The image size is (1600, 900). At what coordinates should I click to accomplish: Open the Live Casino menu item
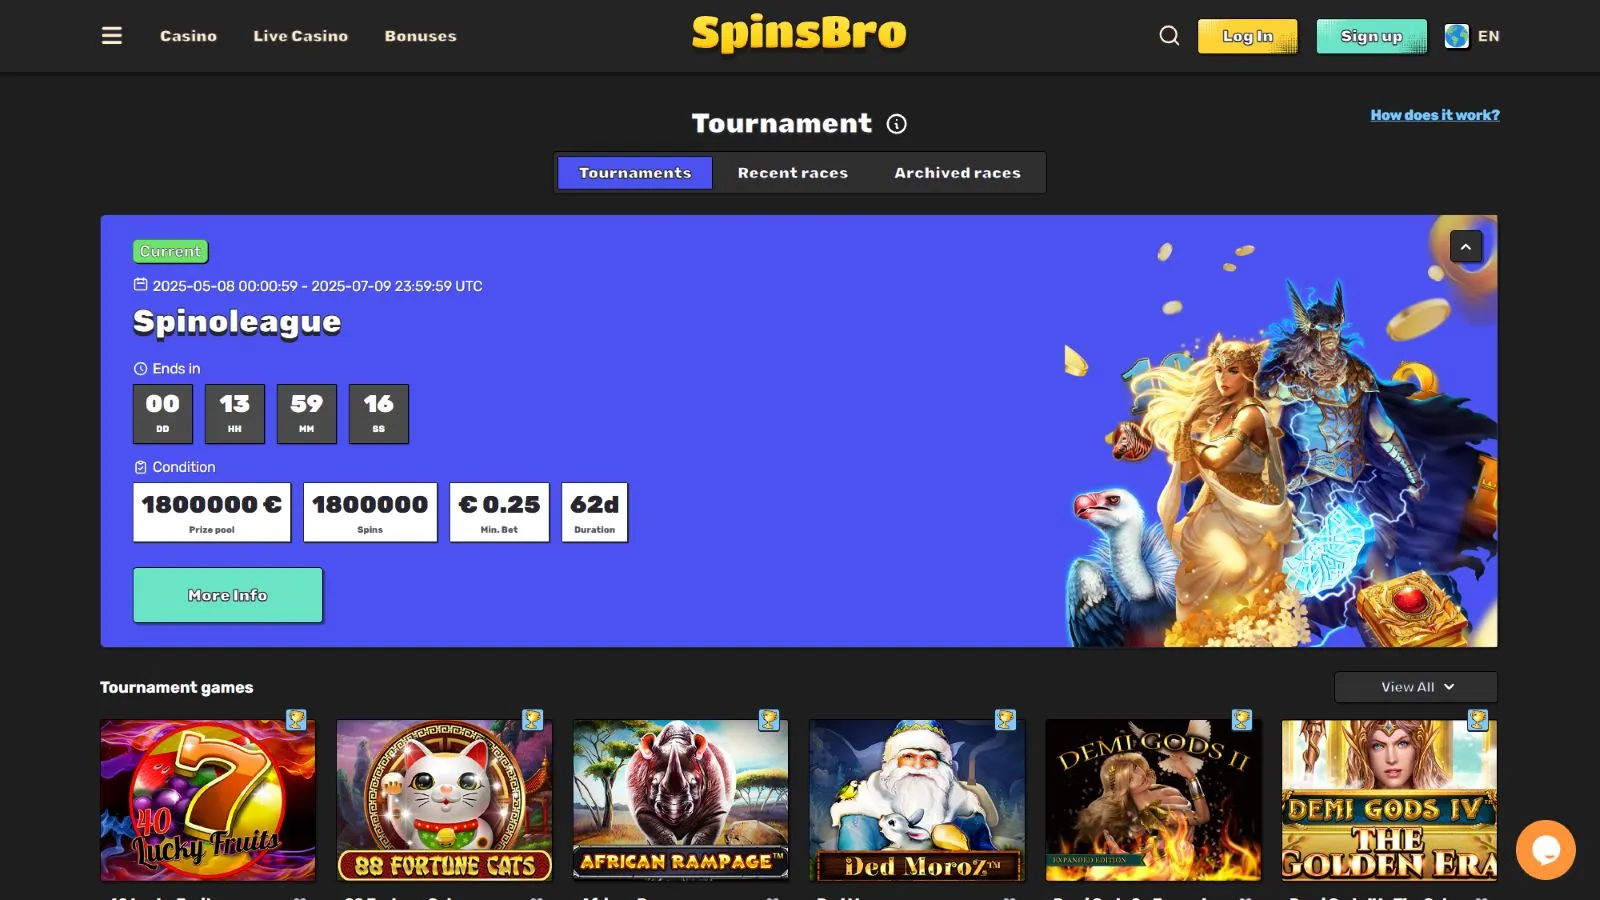point(301,36)
